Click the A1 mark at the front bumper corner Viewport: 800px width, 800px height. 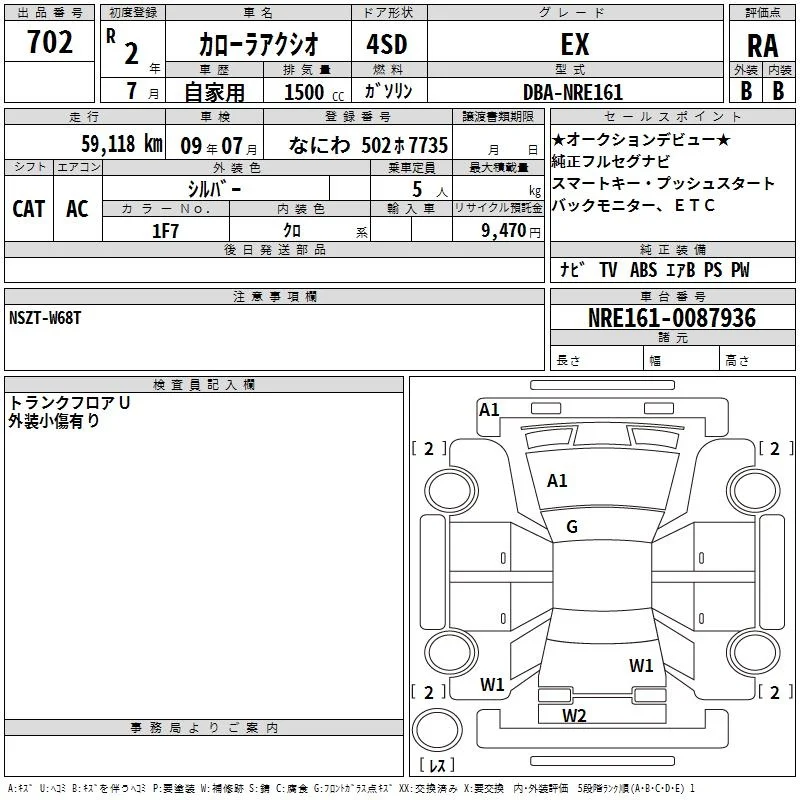tap(489, 410)
